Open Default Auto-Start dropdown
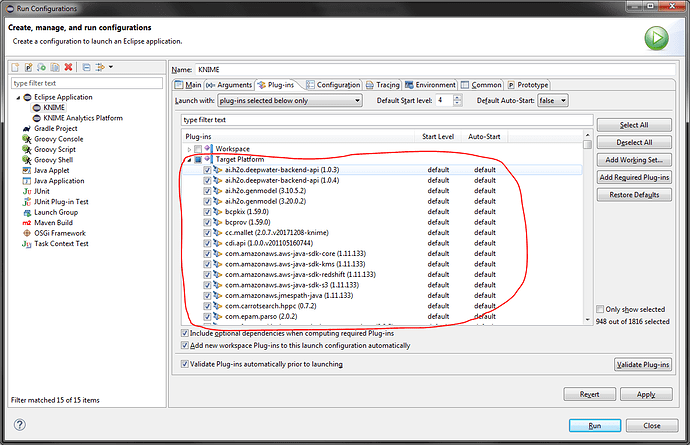Image resolution: width=690 pixels, height=445 pixels. point(553,101)
